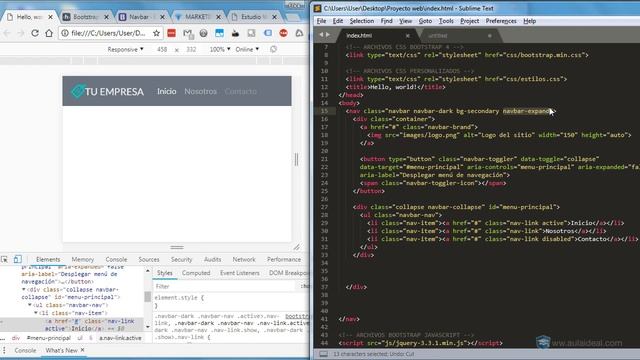Click the red round extension icon
The image size is (640, 360).
(283, 33)
